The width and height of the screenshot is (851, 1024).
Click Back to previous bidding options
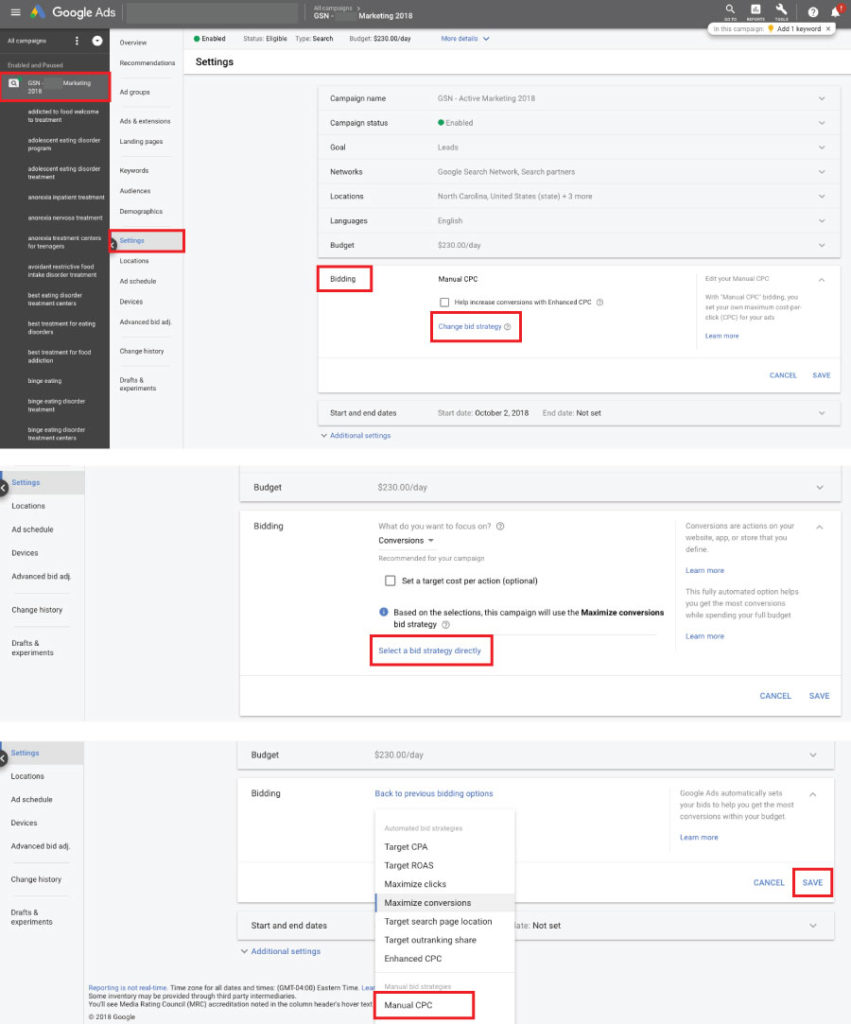click(434, 793)
